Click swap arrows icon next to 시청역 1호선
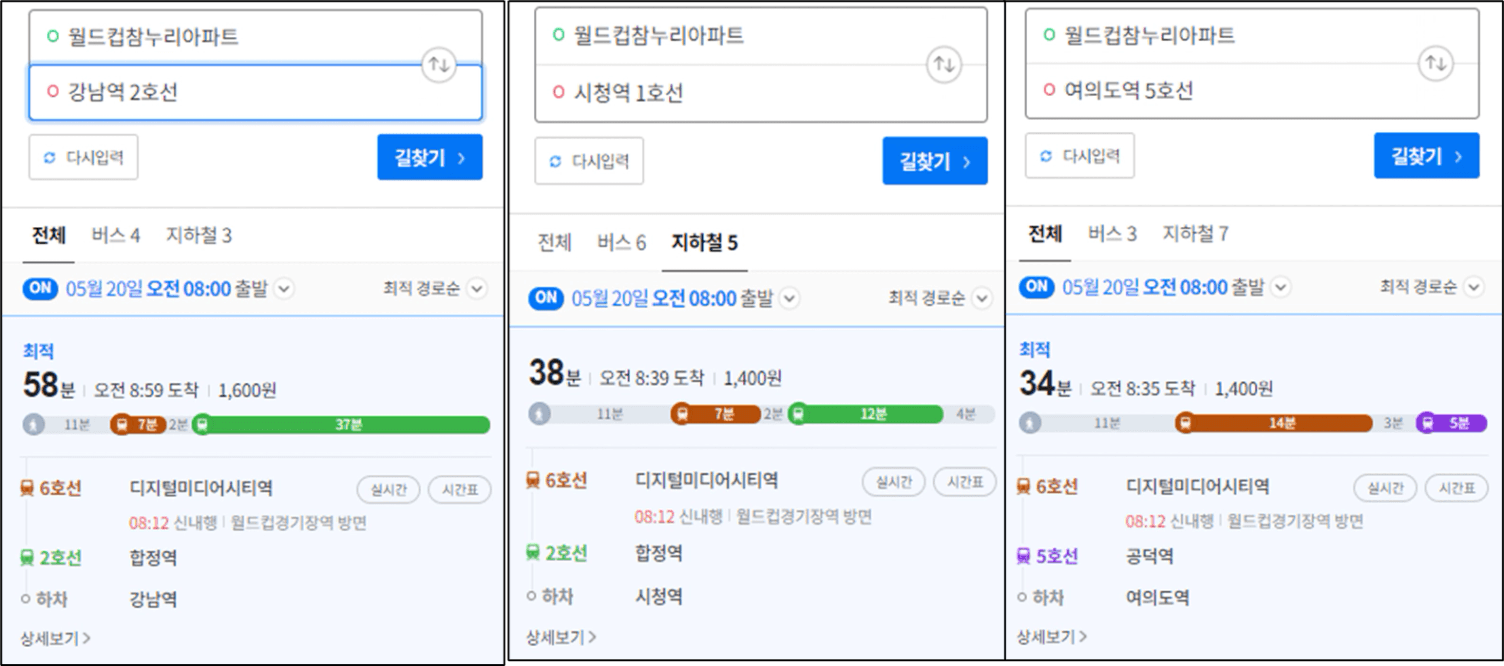The width and height of the screenshot is (1504, 666). tap(944, 64)
